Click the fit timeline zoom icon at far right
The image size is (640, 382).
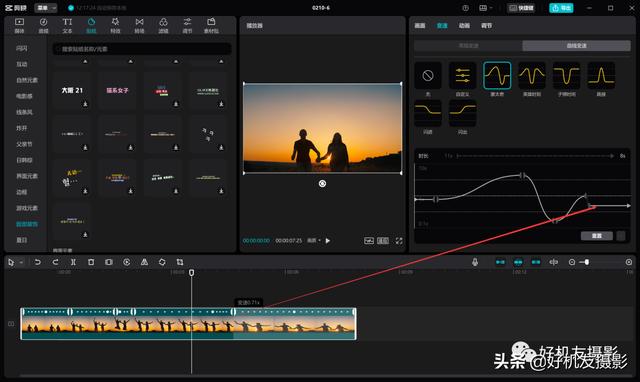coord(629,262)
